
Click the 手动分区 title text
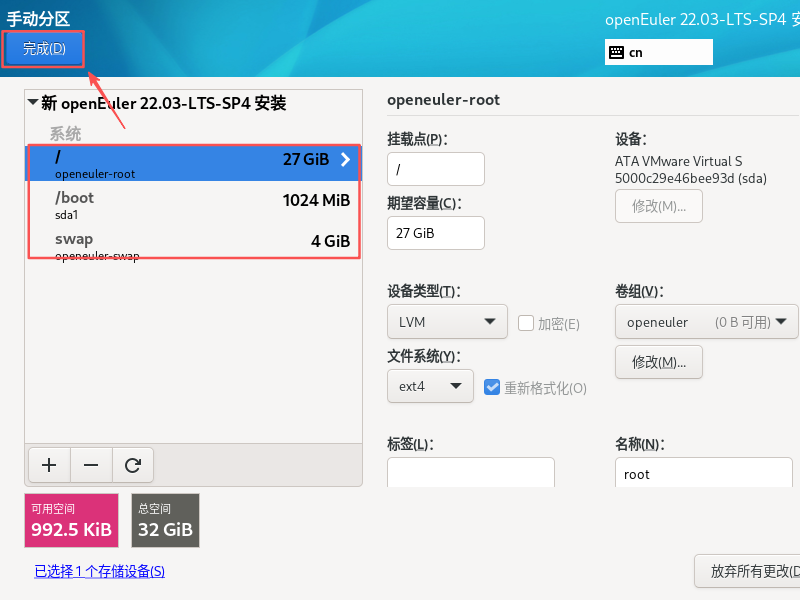click(x=38, y=19)
